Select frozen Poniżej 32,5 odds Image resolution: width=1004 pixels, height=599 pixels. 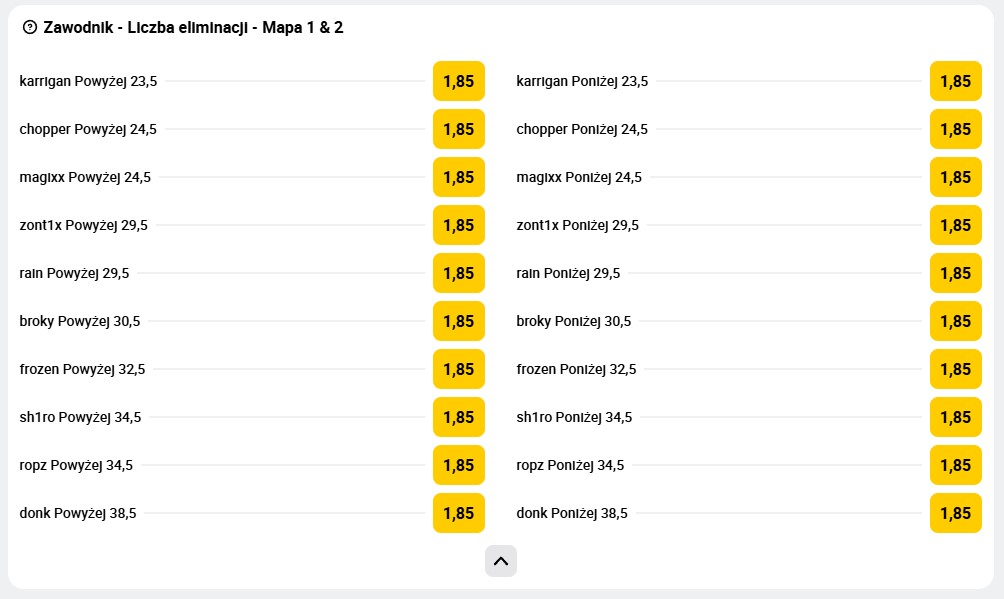pyautogui.click(x=955, y=369)
